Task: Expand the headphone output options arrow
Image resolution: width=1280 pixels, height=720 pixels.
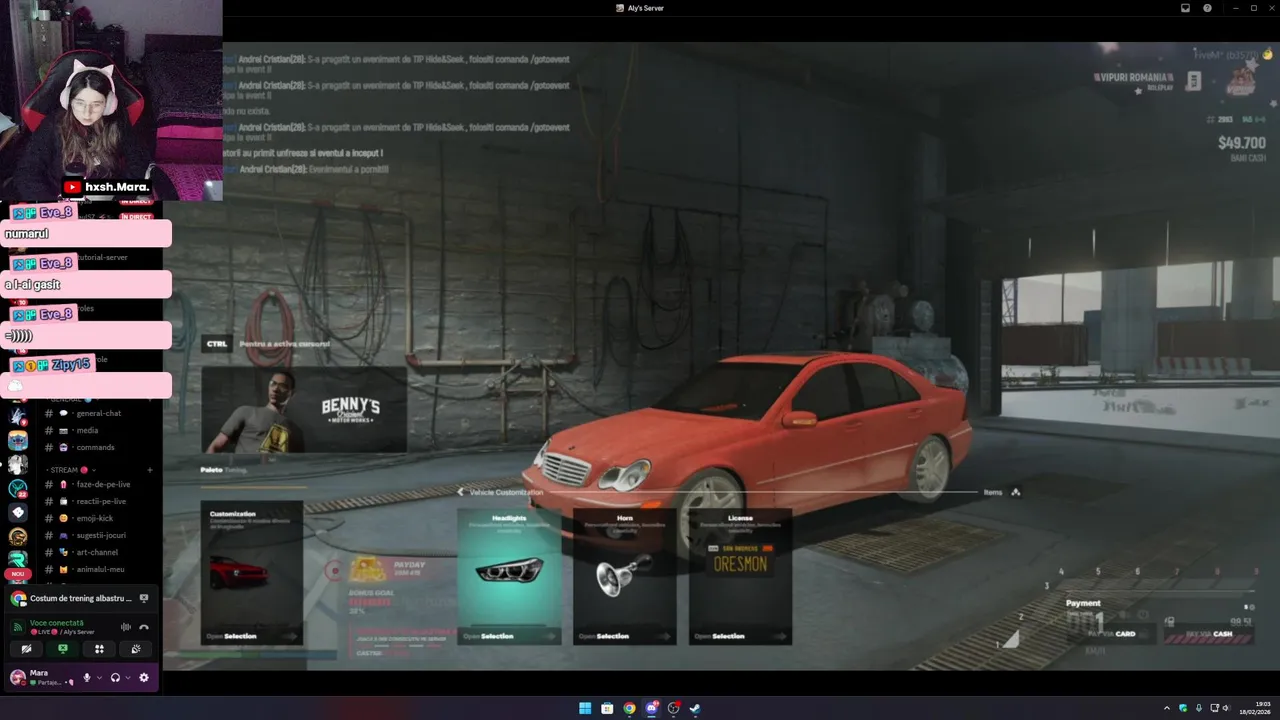Action: point(128,678)
